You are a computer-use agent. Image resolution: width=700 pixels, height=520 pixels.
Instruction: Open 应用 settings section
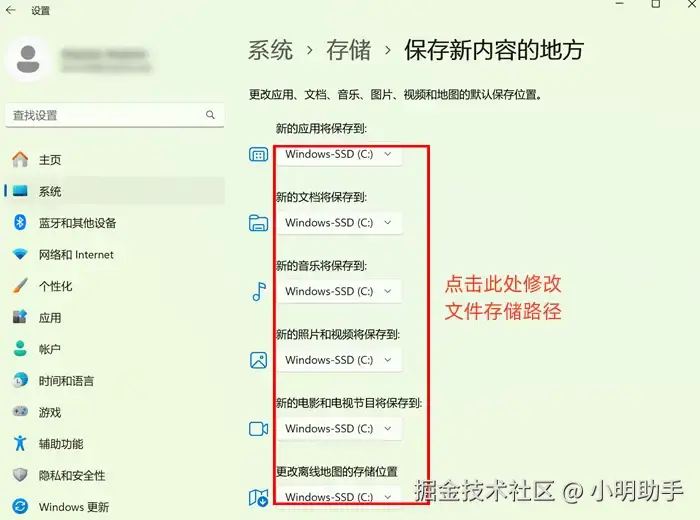pos(115,317)
